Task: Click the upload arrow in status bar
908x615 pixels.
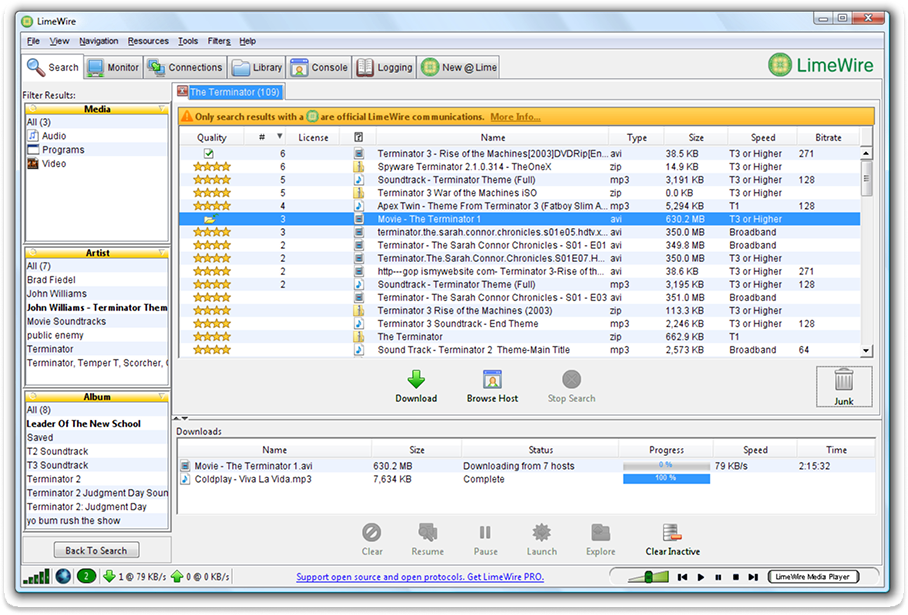Action: click(177, 577)
